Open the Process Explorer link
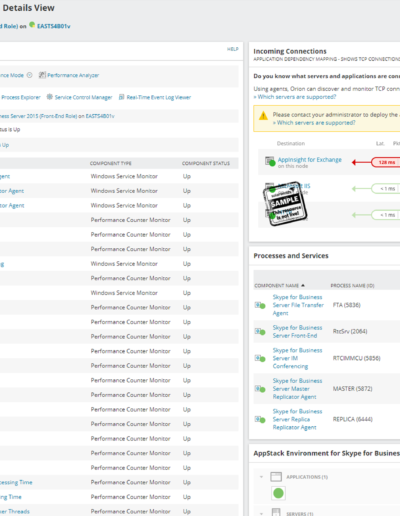The height and width of the screenshot is (516, 400). point(21,97)
